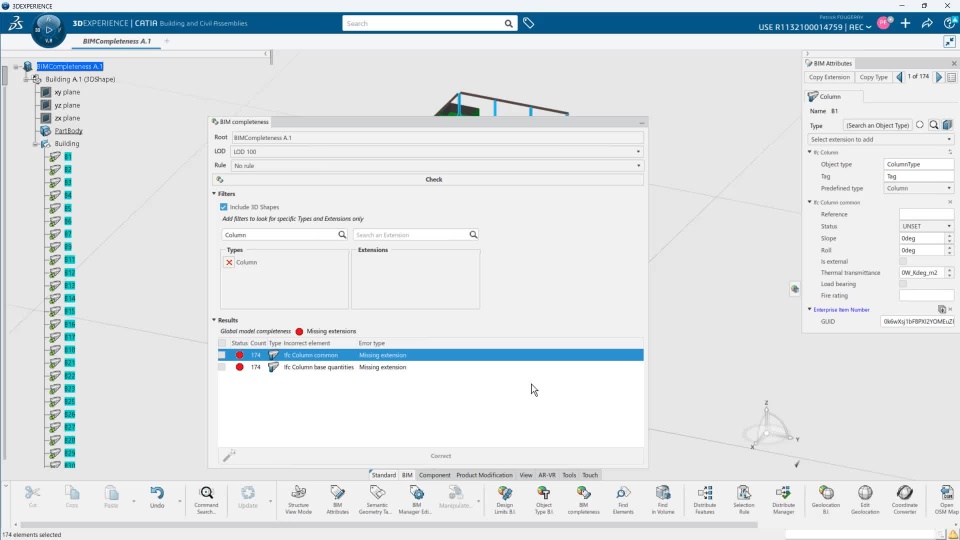Open the Rule dropdown showing No rule

pos(437,165)
